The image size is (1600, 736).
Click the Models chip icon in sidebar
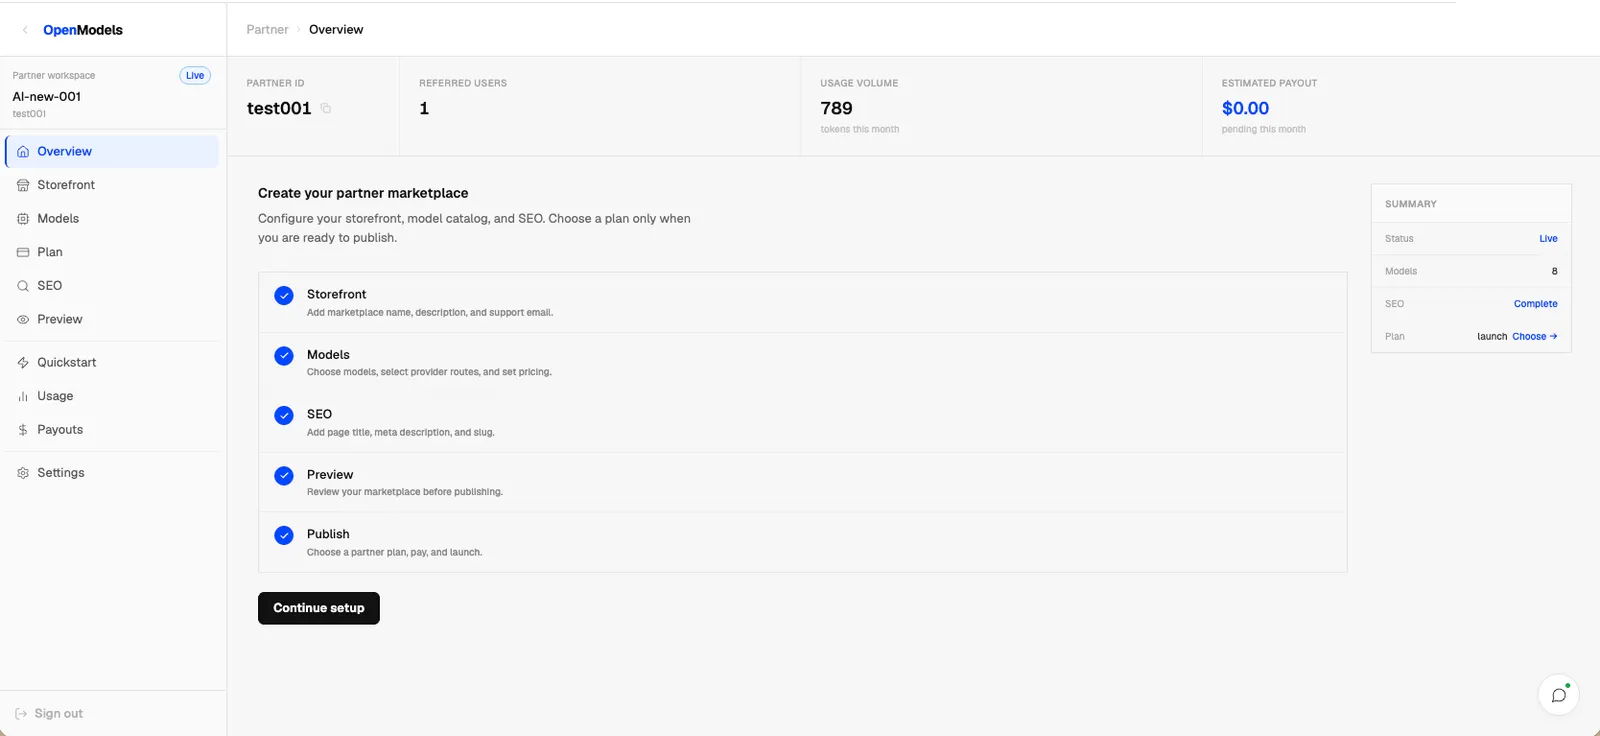(23, 219)
